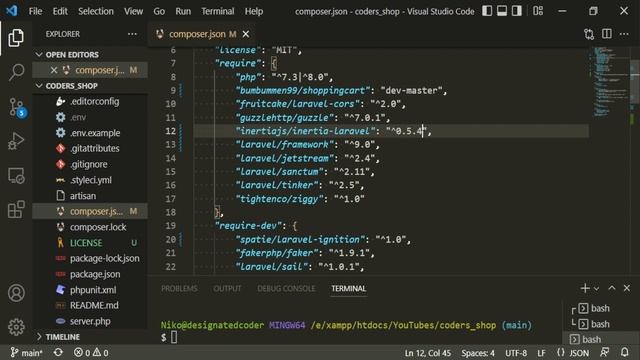Split the editor to the right
The image size is (640, 360).
pos(607,34)
